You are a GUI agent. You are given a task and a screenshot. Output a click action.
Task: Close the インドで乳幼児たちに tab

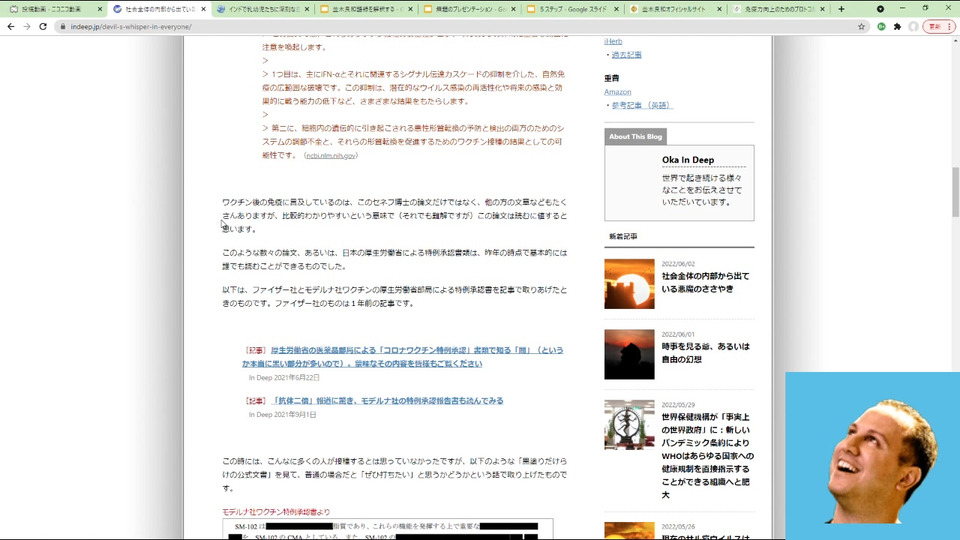tap(307, 9)
